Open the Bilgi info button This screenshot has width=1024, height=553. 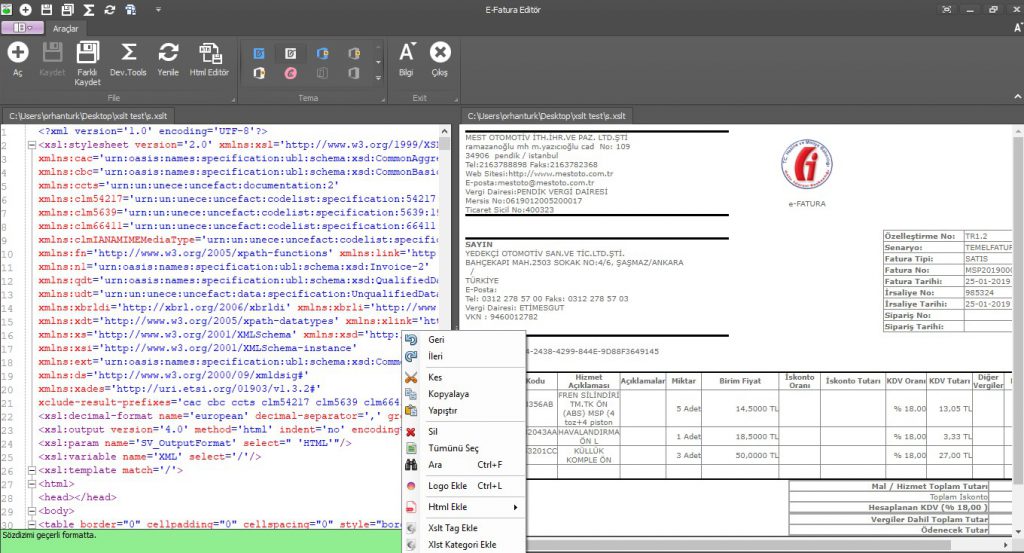pos(406,59)
